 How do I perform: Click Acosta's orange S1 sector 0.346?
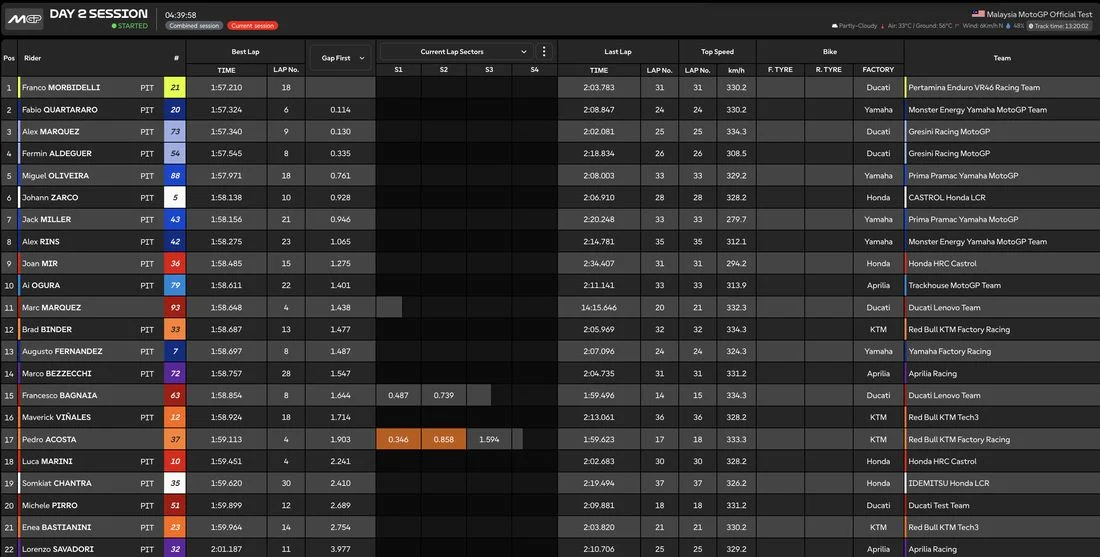tap(398, 439)
